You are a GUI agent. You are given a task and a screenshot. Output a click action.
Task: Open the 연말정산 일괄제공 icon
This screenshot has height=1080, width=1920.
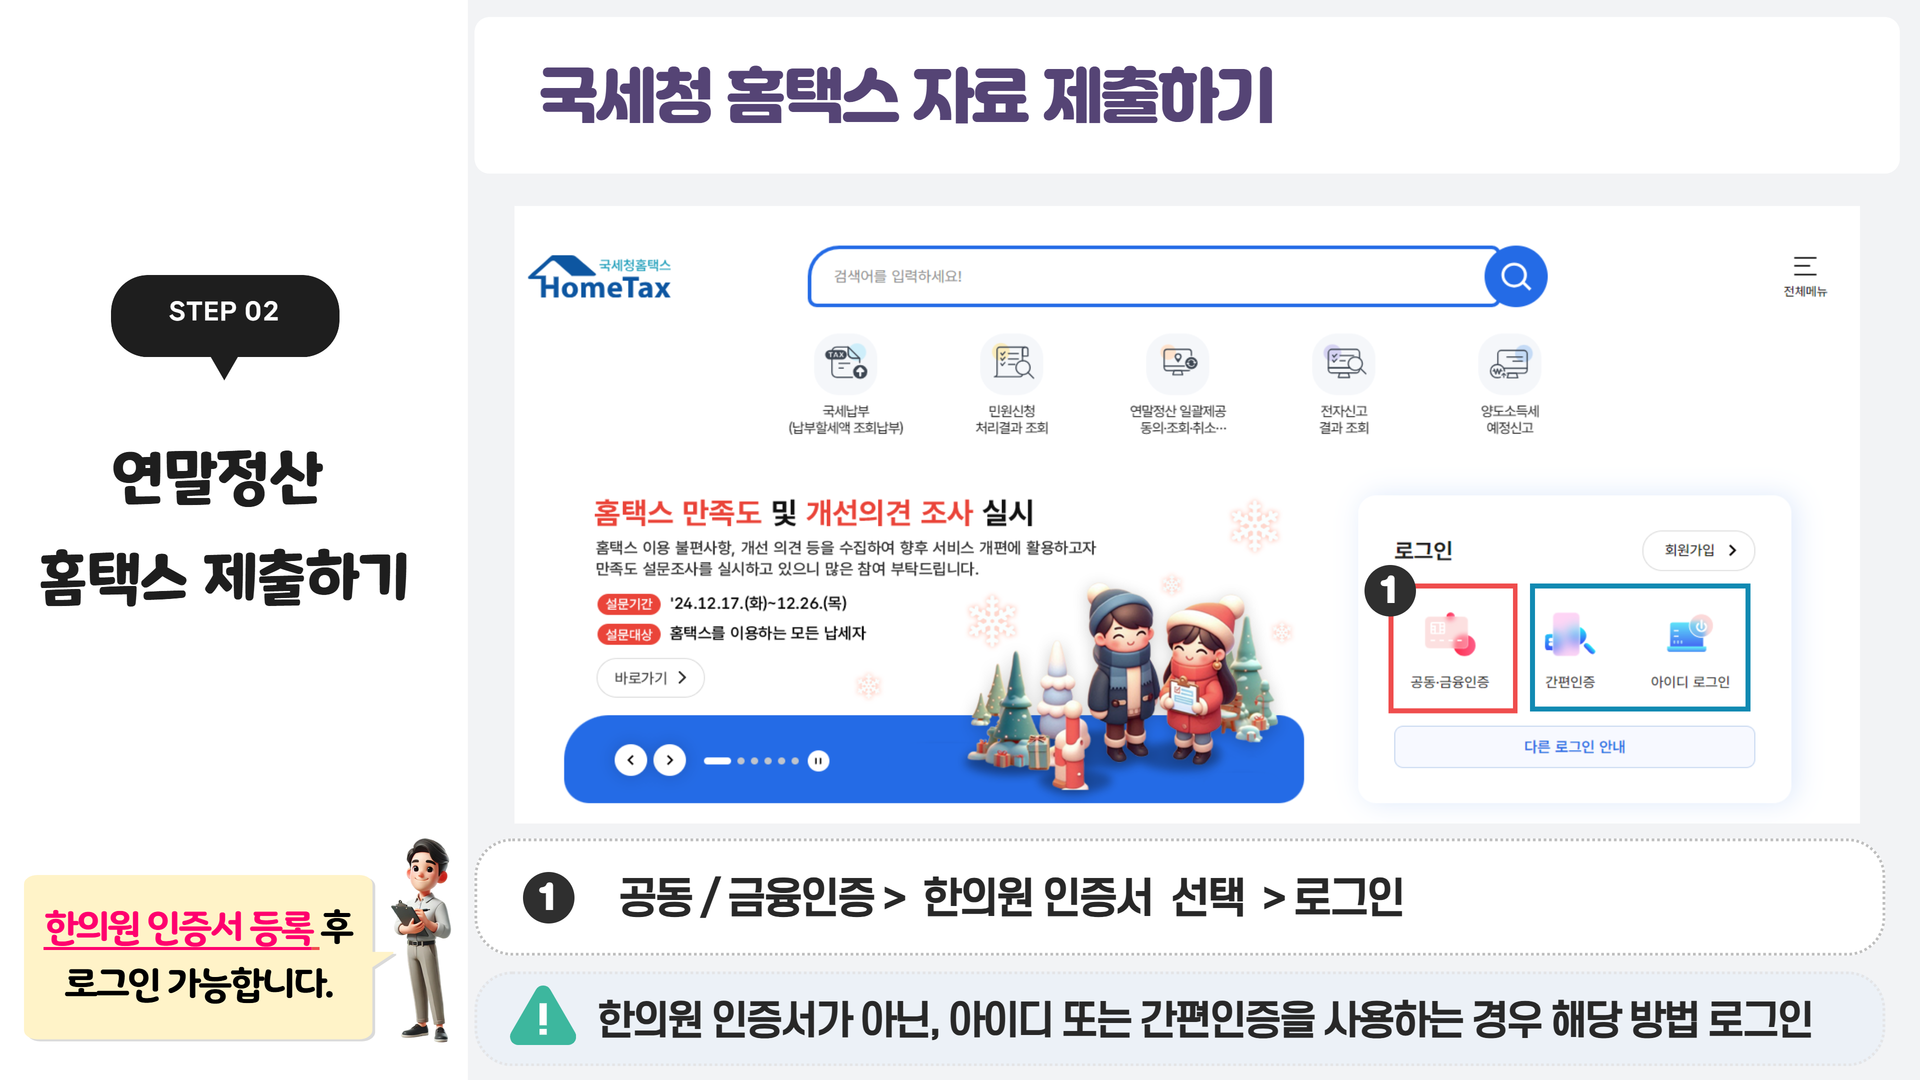(x=1177, y=385)
